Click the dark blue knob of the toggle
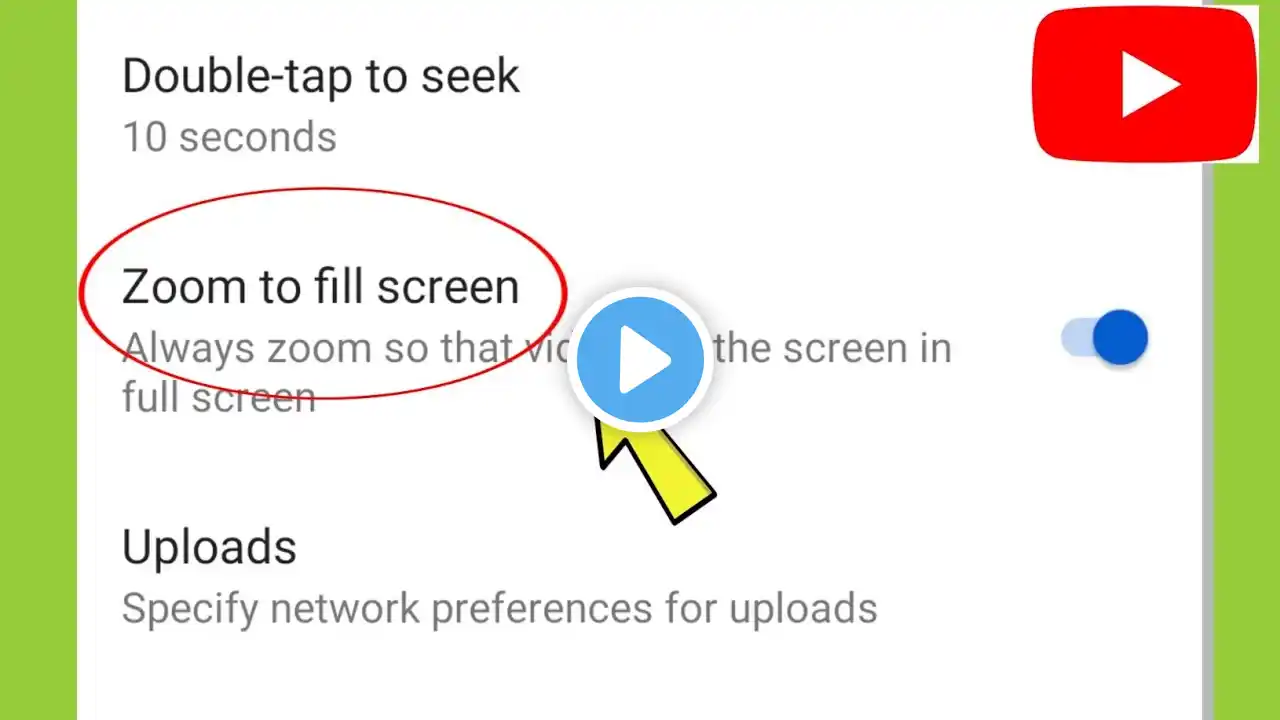The image size is (1280, 720). [x=1120, y=337]
